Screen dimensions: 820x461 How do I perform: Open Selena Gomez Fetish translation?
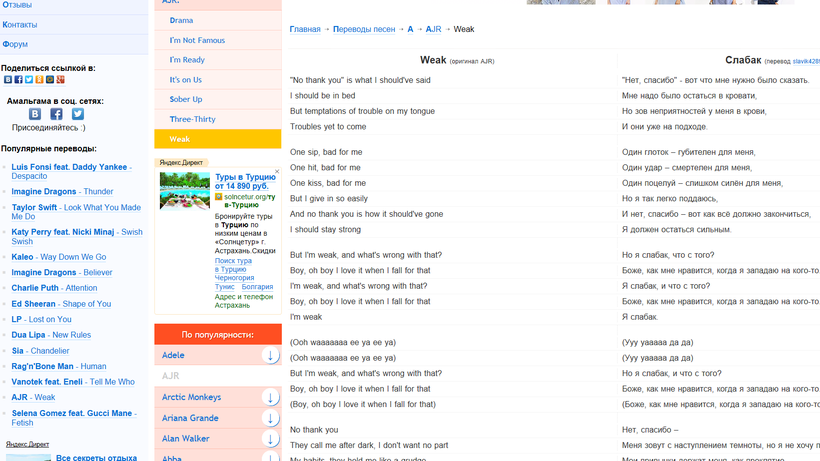(74, 418)
